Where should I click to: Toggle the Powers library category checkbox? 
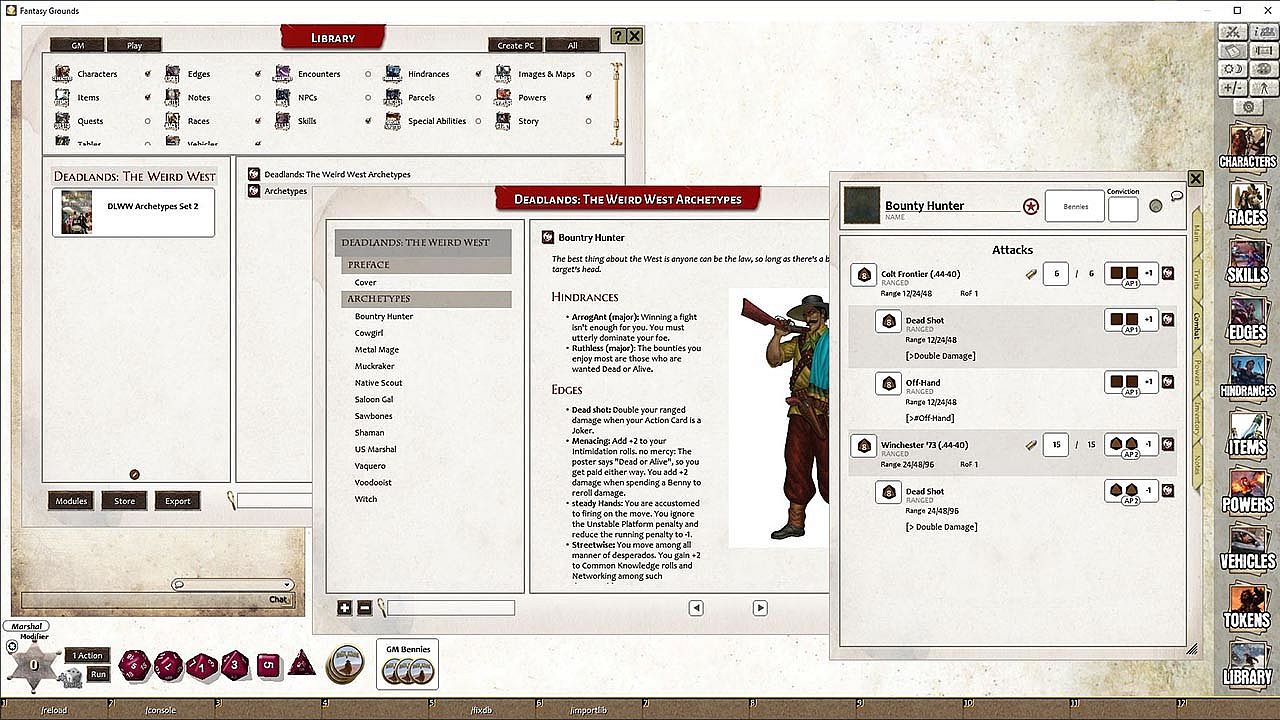(x=588, y=98)
